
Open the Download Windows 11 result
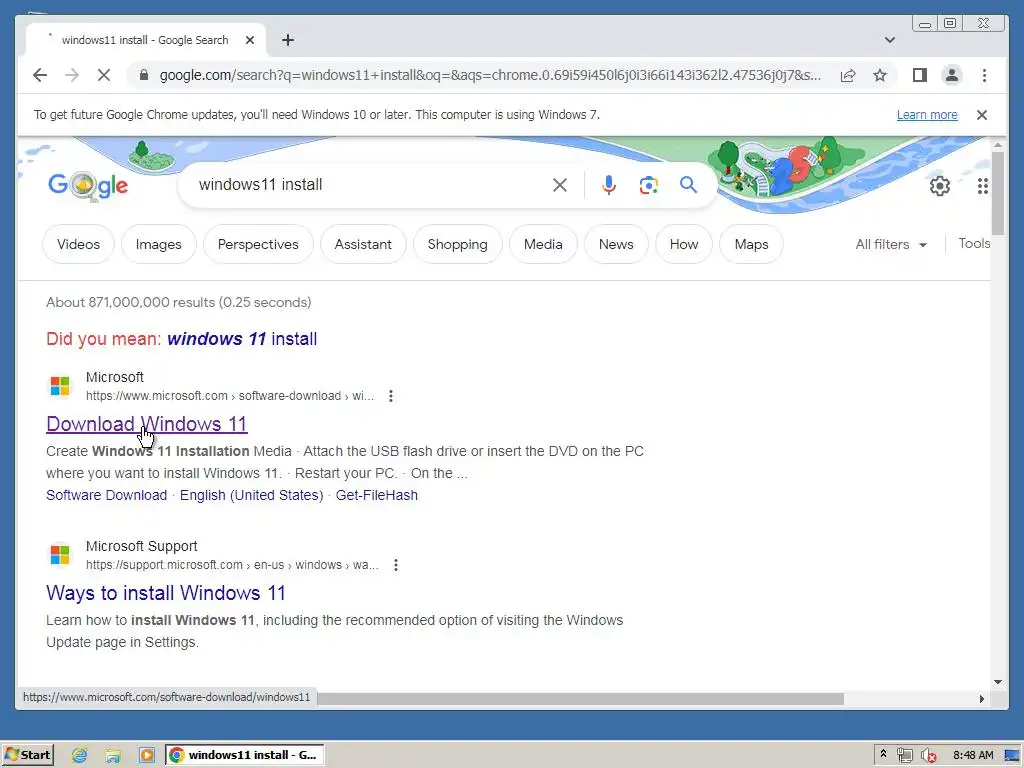click(147, 424)
